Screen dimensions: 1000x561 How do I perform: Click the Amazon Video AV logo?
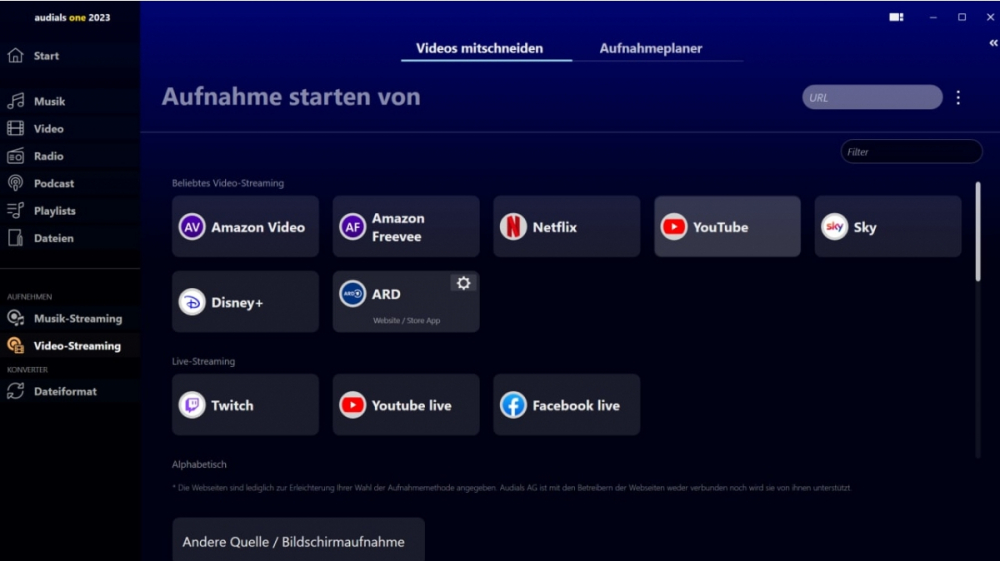click(x=191, y=227)
